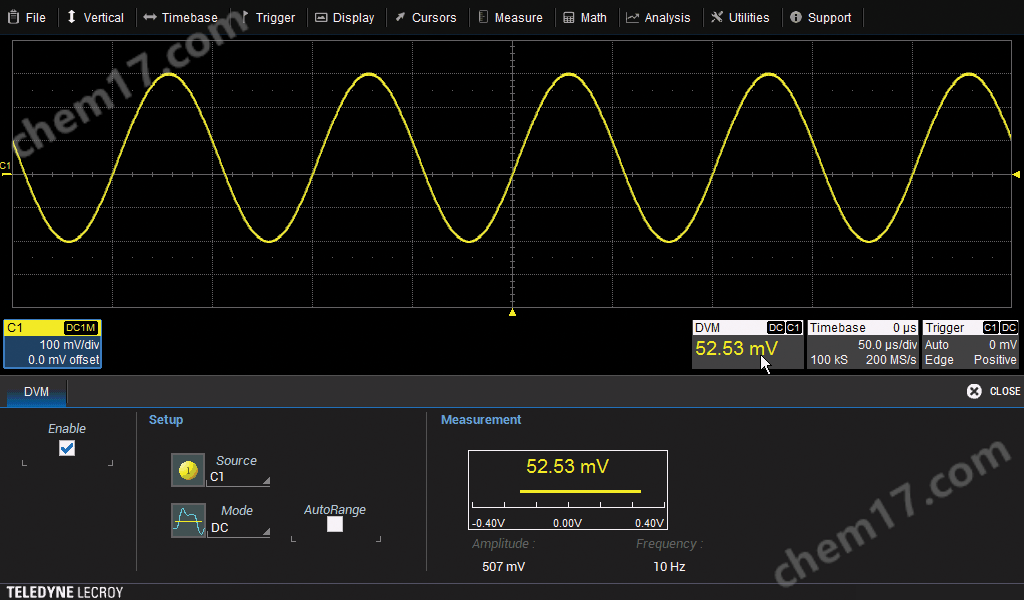The width and height of the screenshot is (1024, 600).
Task: Click the Teledyne LeCroy logo
Action: coord(65,592)
